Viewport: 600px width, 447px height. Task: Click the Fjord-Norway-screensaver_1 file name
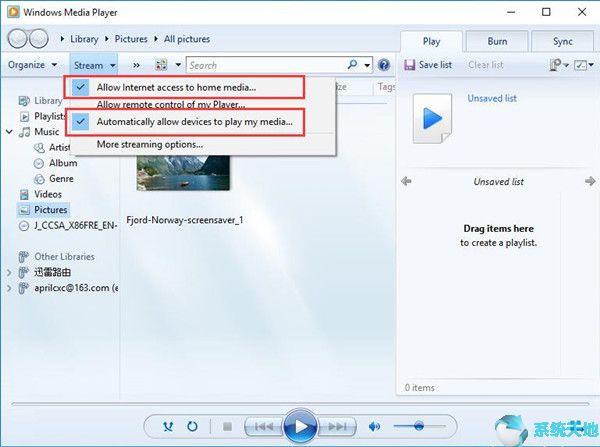pyautogui.click(x=184, y=220)
